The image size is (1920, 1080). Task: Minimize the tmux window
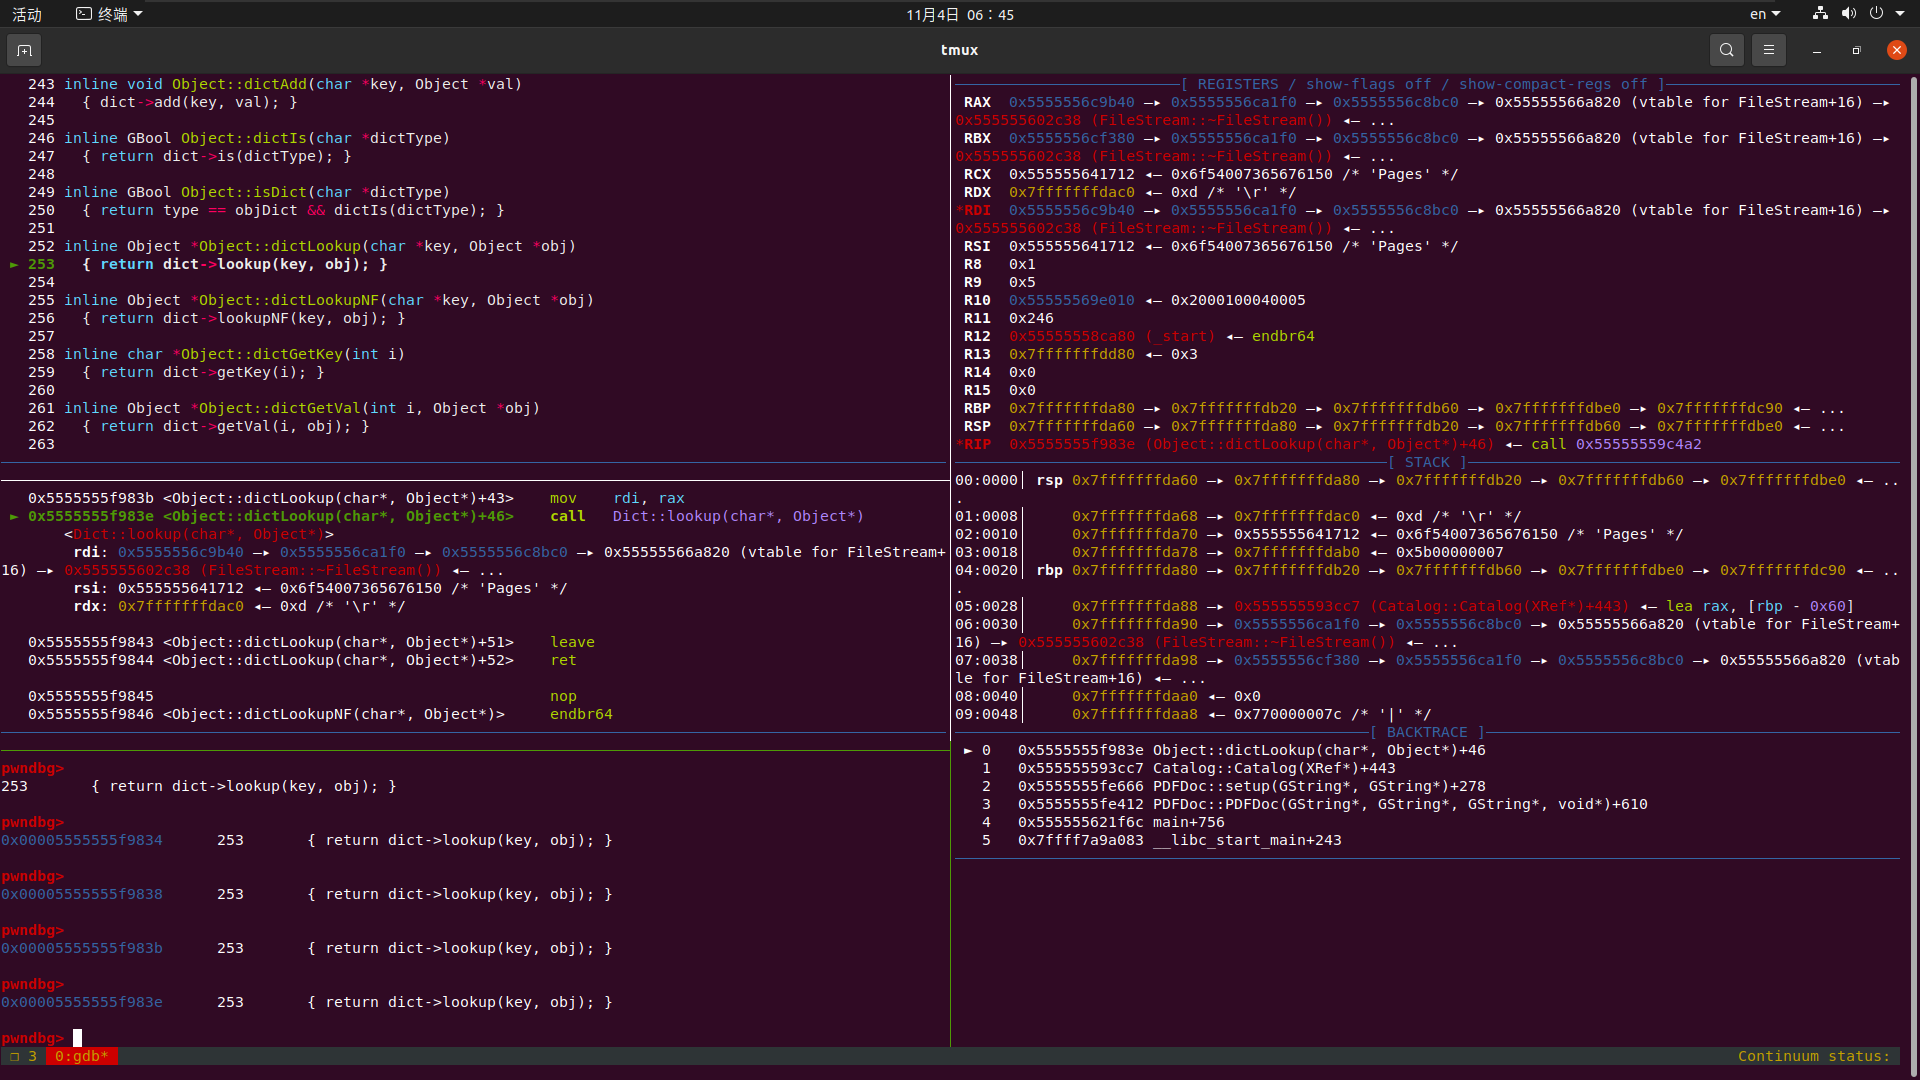[1816, 50]
